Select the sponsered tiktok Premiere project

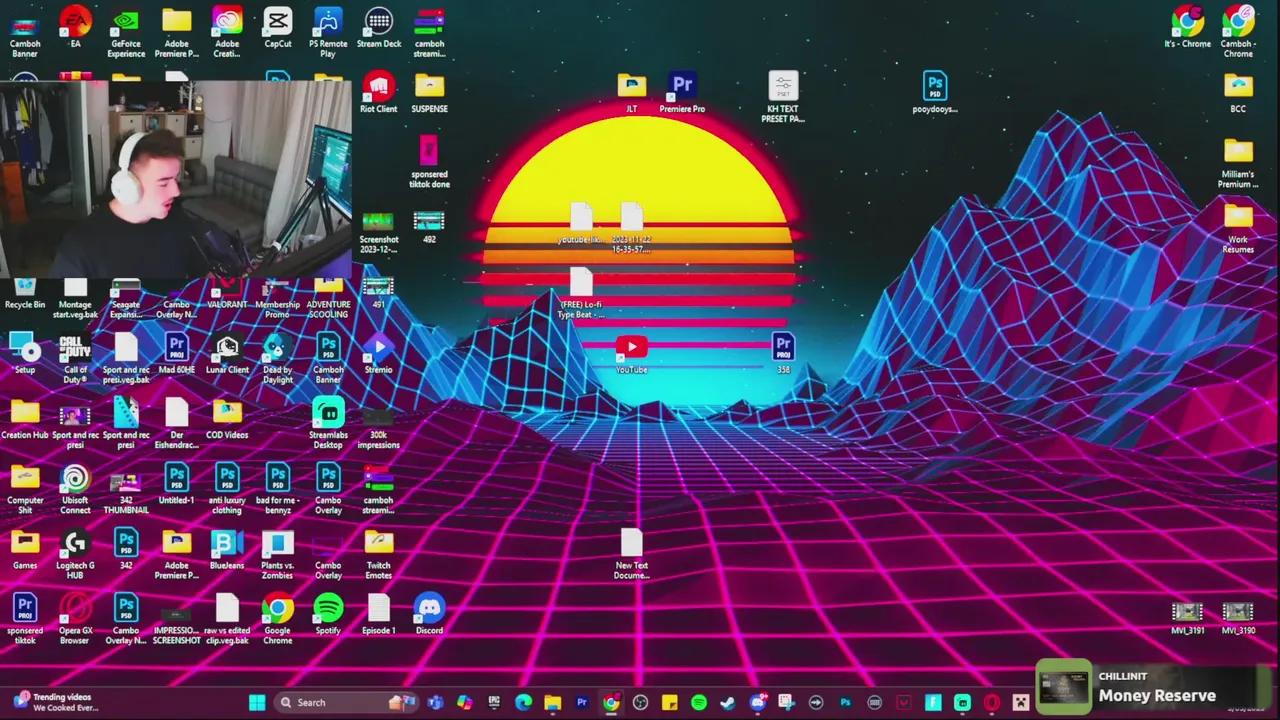[25, 619]
